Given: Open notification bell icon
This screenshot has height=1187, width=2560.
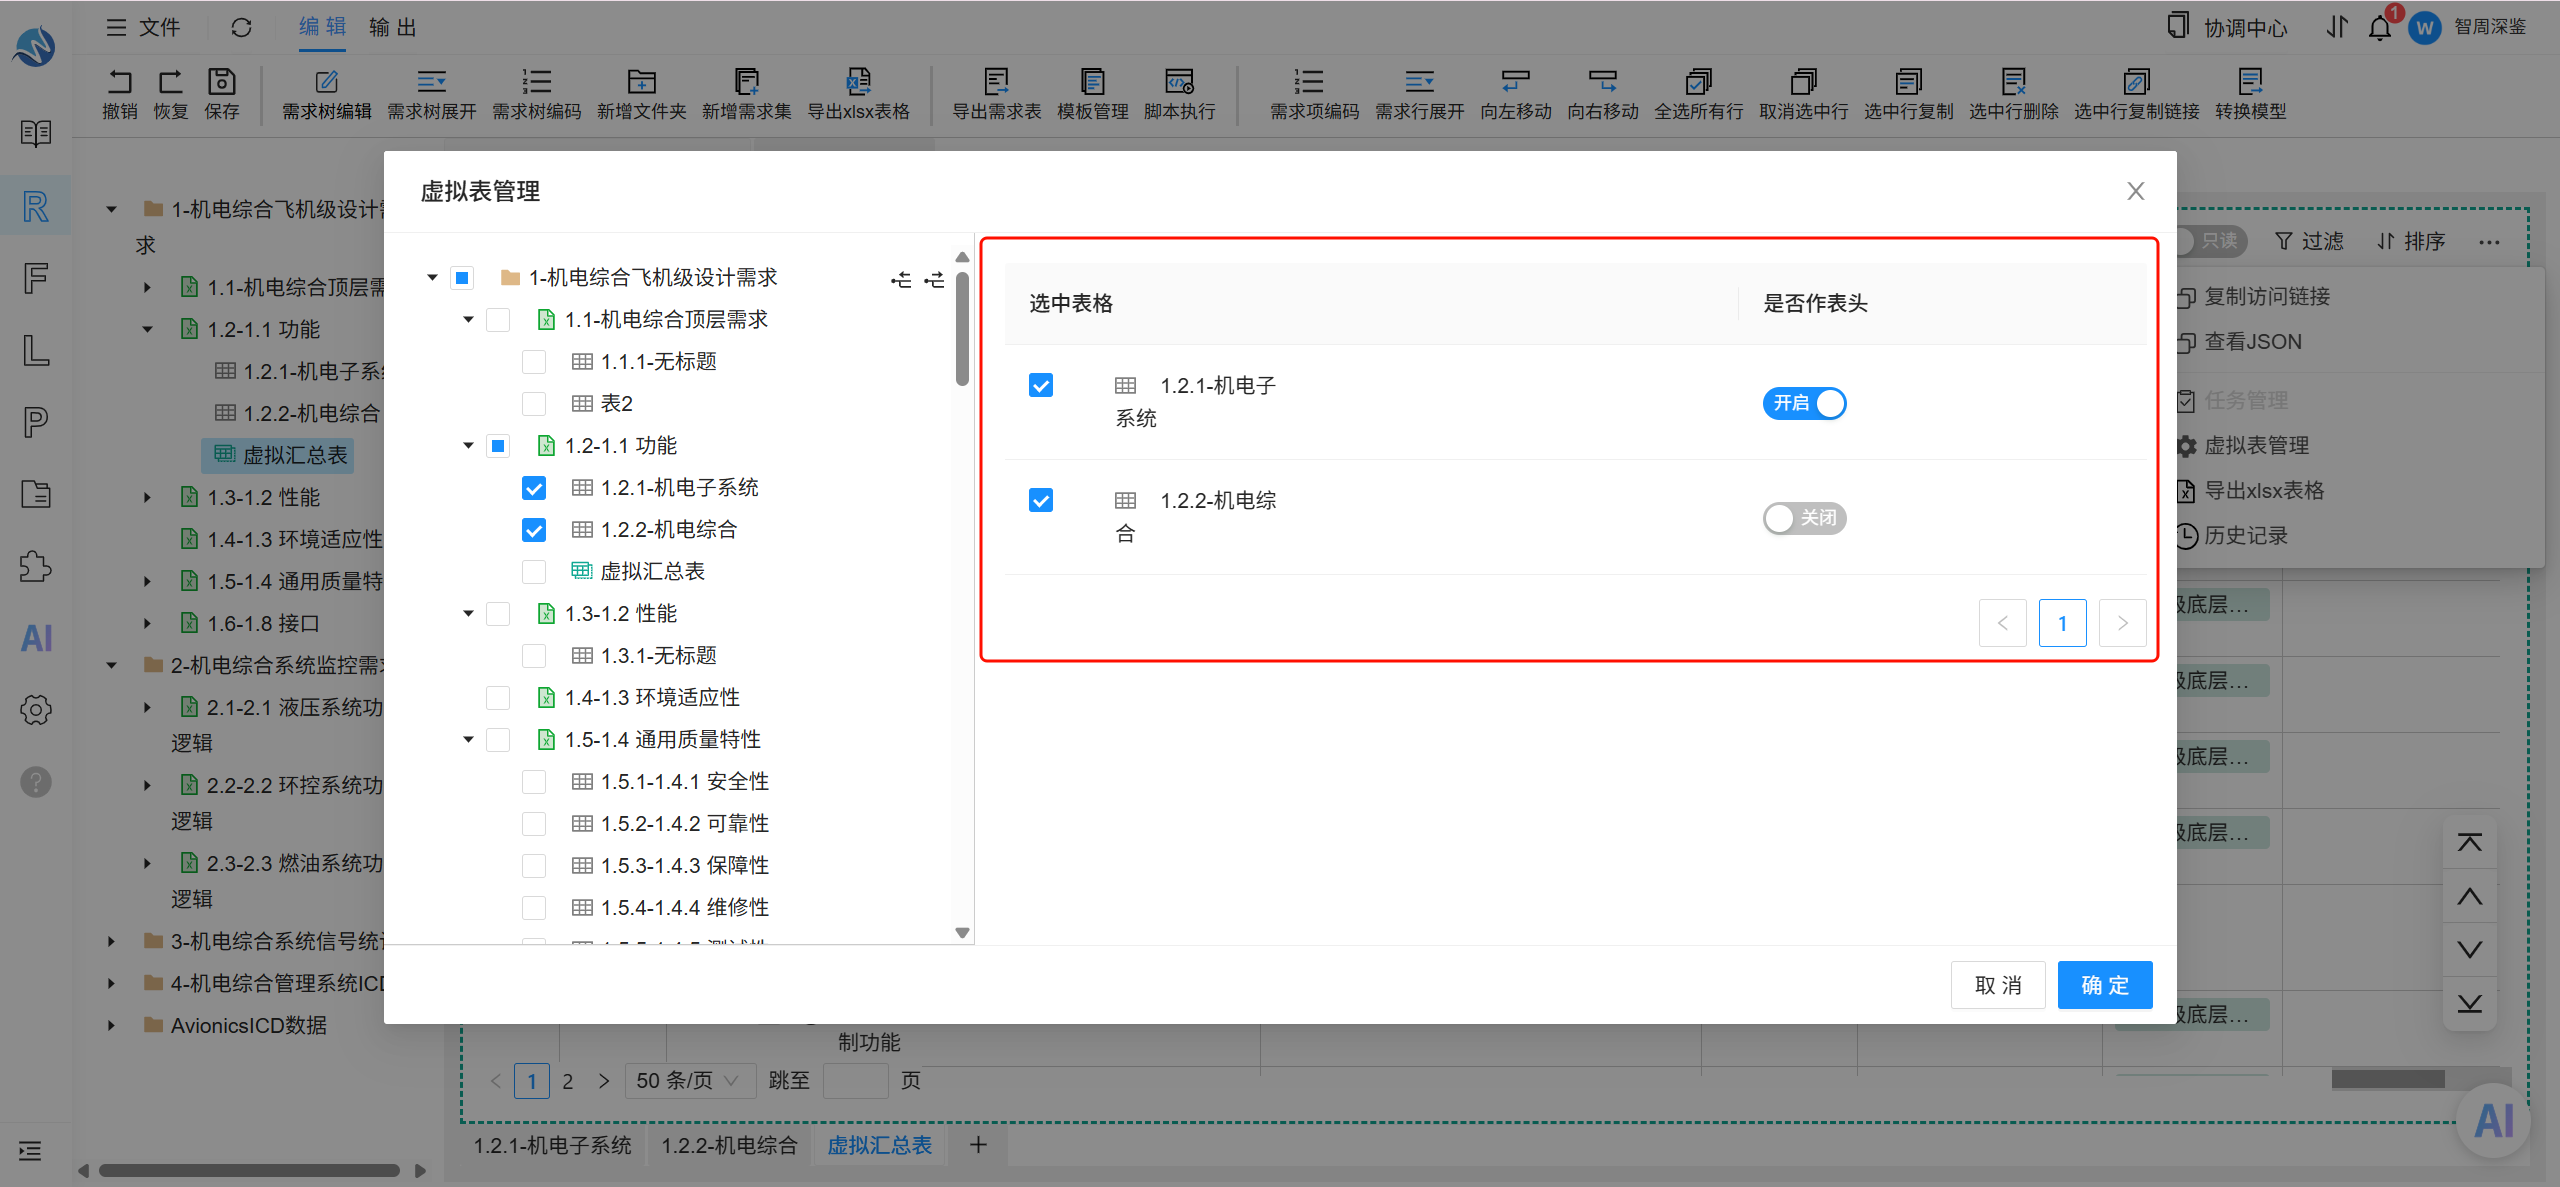Looking at the screenshot, I should tap(2380, 28).
